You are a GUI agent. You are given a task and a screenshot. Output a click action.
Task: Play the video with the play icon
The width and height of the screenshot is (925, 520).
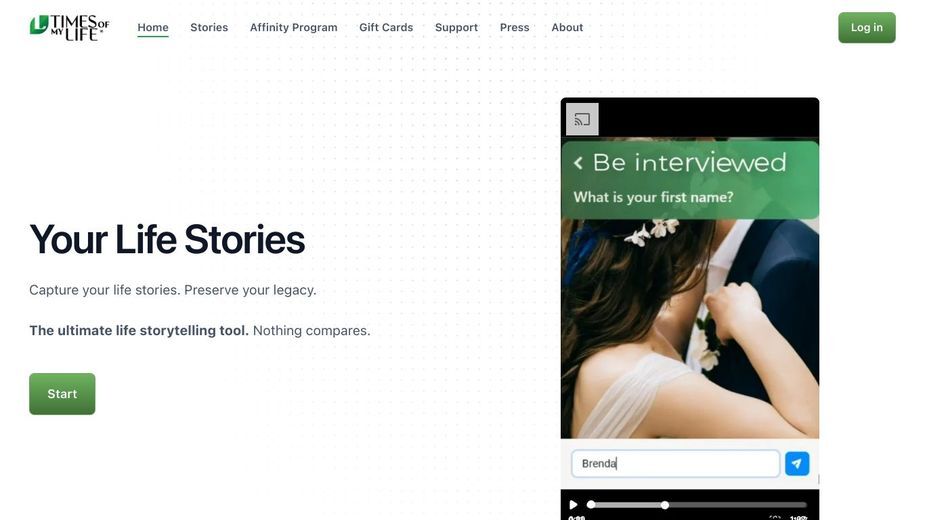coord(573,505)
